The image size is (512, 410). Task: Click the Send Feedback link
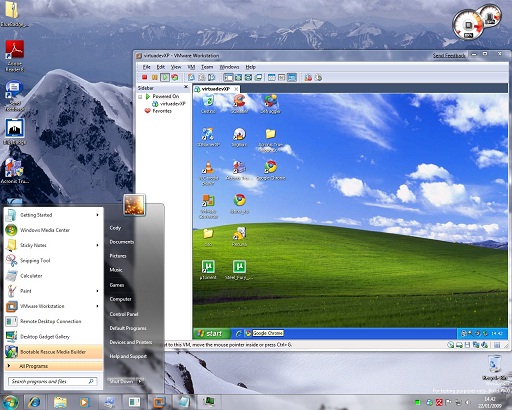coord(449,56)
